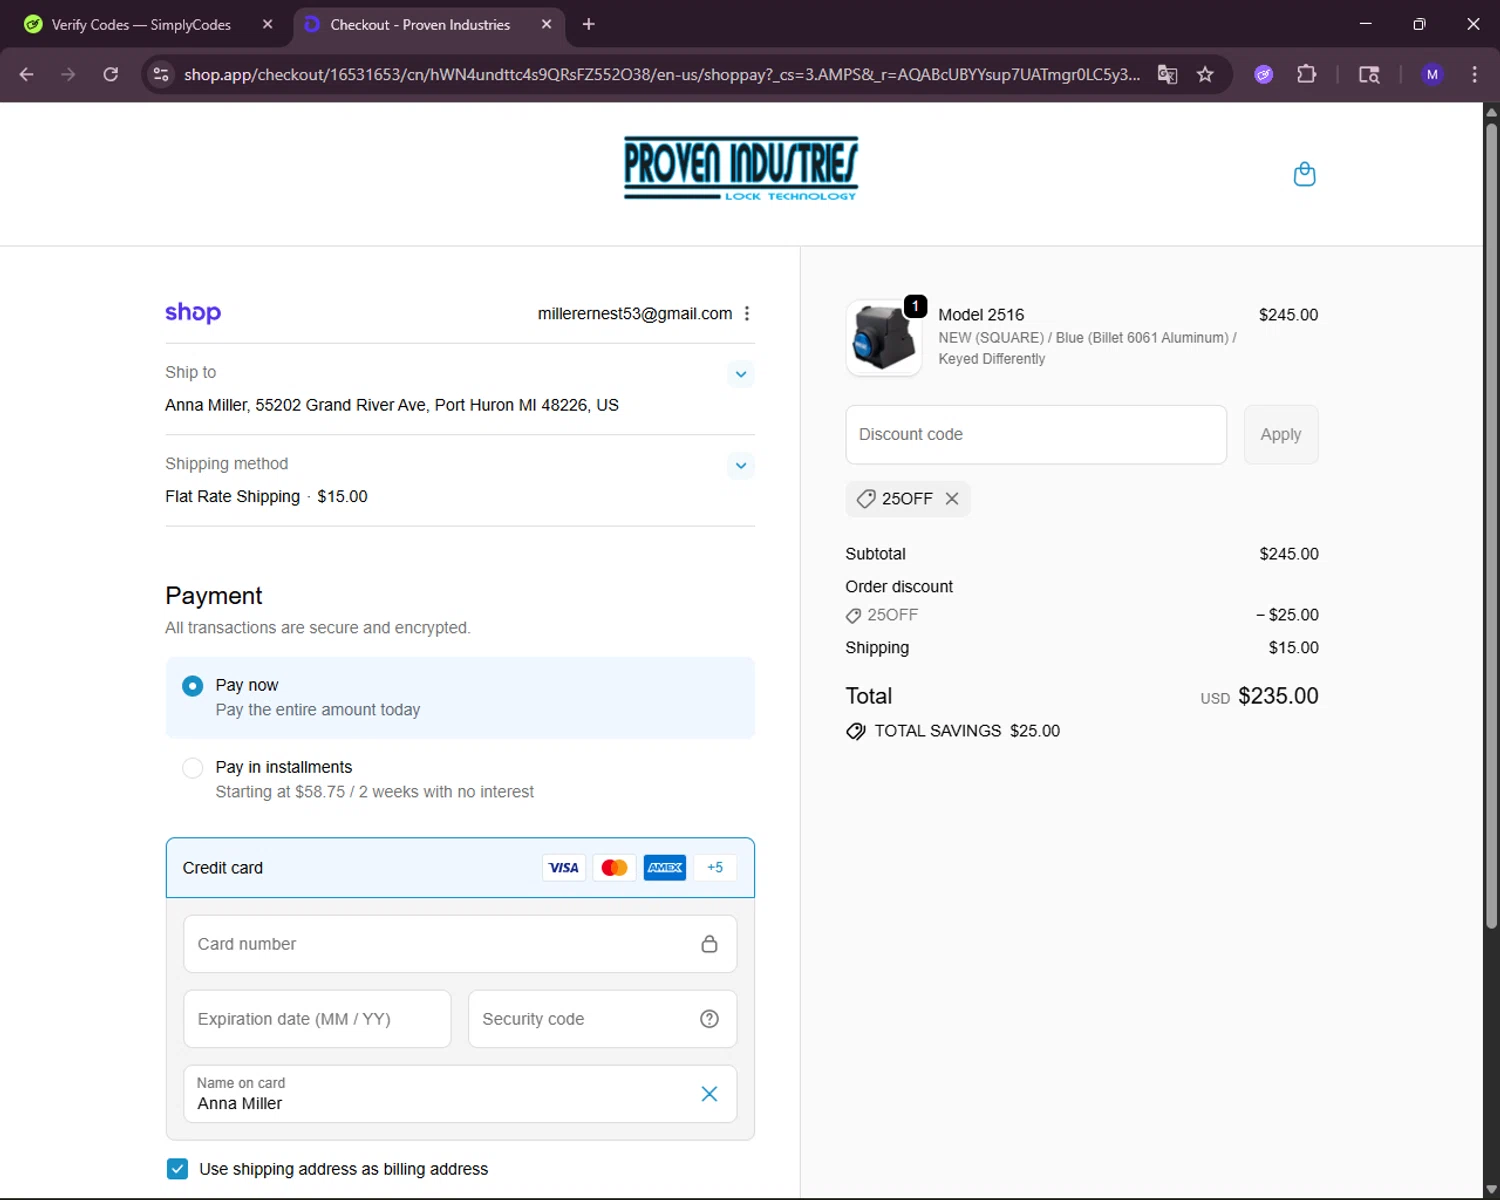Click the Anna Miller shipping address text
This screenshot has height=1200, width=1500.
[x=392, y=405]
